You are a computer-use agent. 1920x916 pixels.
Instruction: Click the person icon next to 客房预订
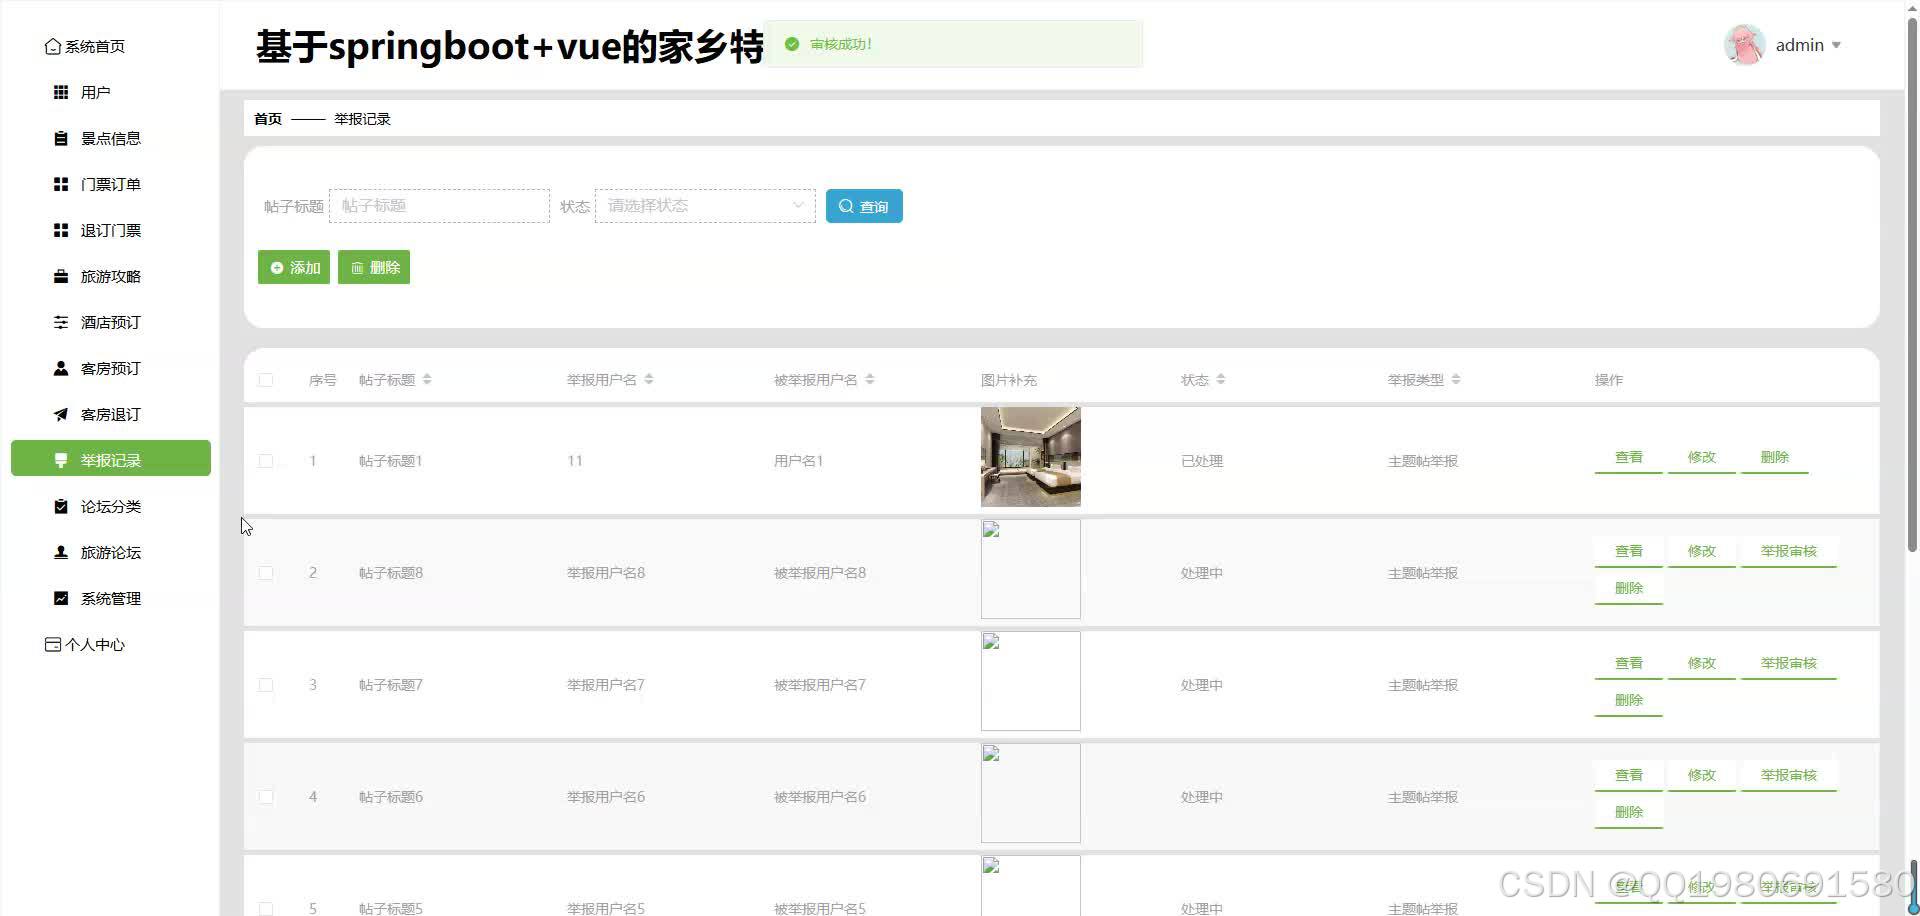(61, 368)
